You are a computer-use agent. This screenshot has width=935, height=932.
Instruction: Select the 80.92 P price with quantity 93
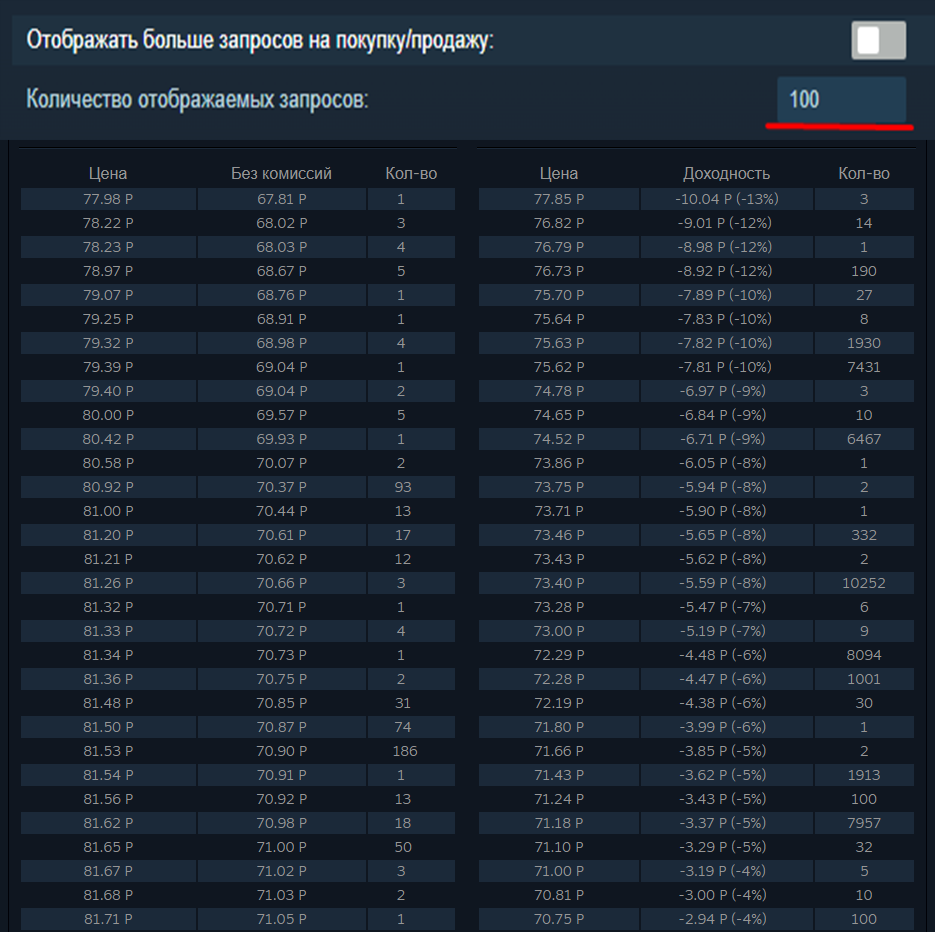tap(108, 487)
